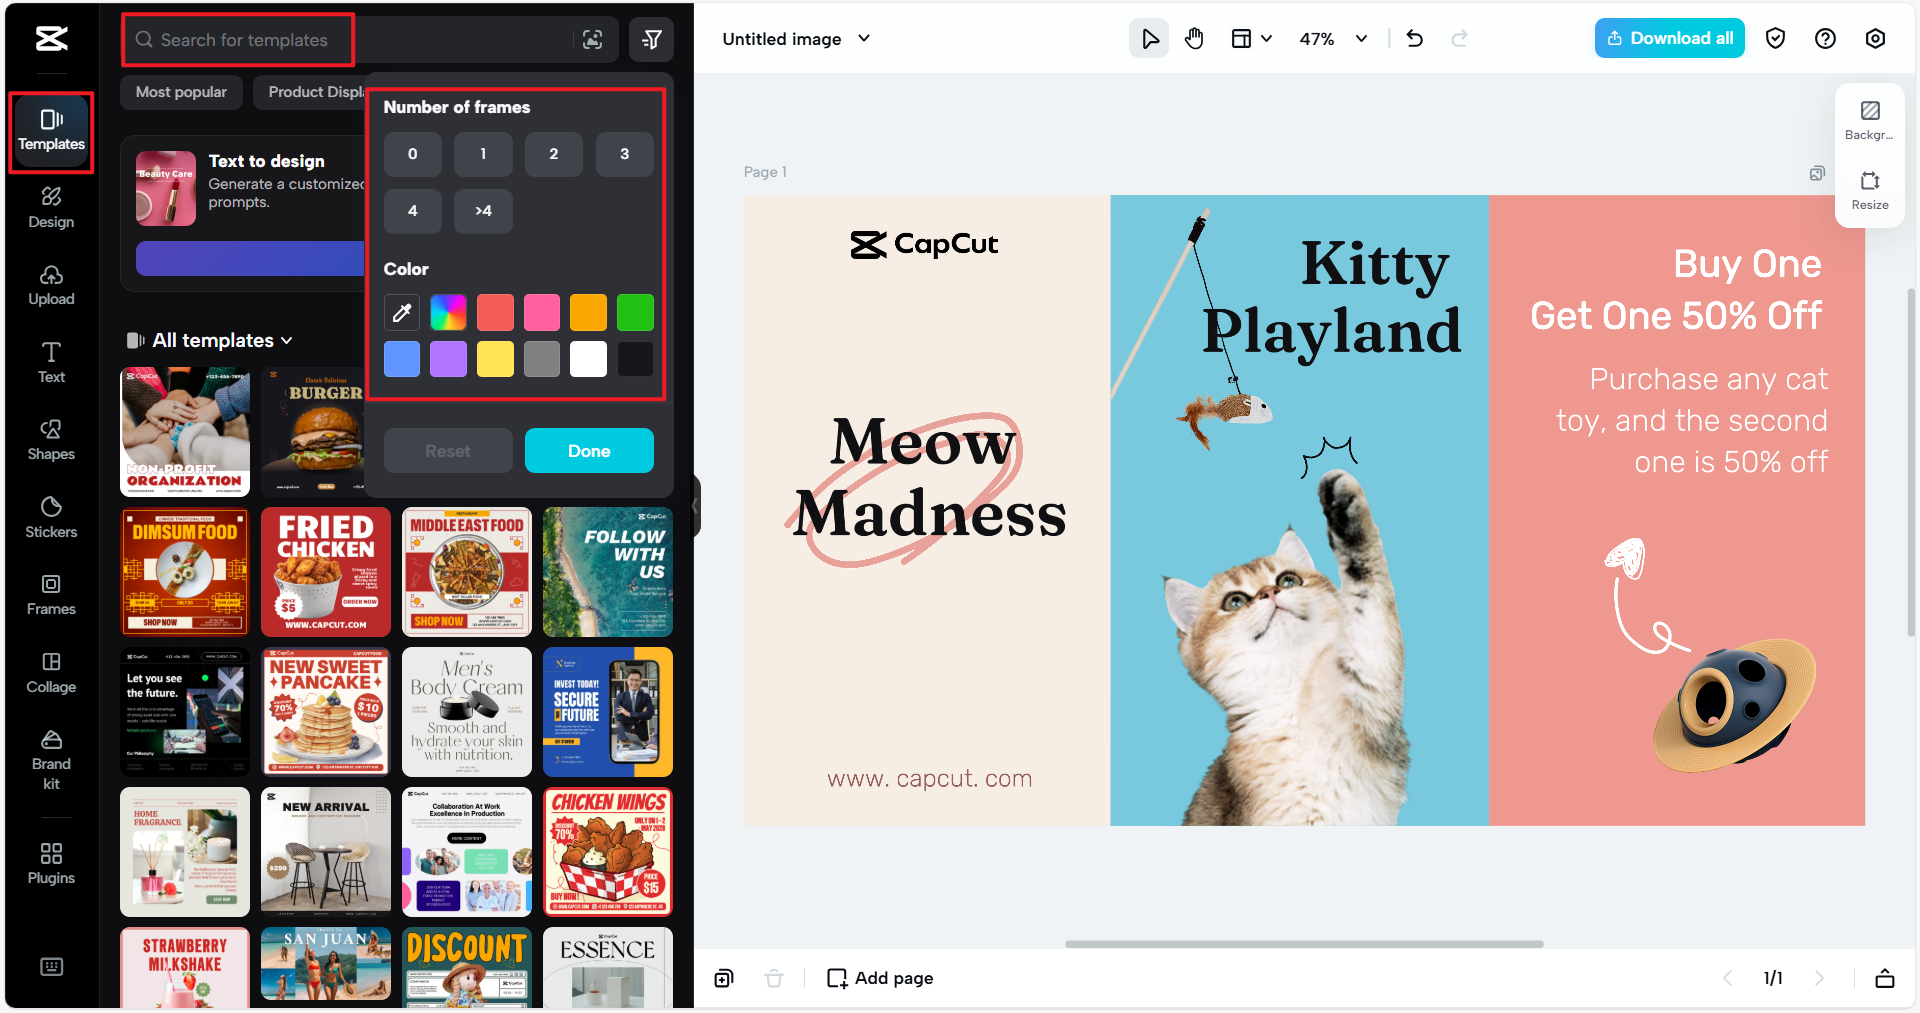Select frame count 4

pyautogui.click(x=413, y=211)
